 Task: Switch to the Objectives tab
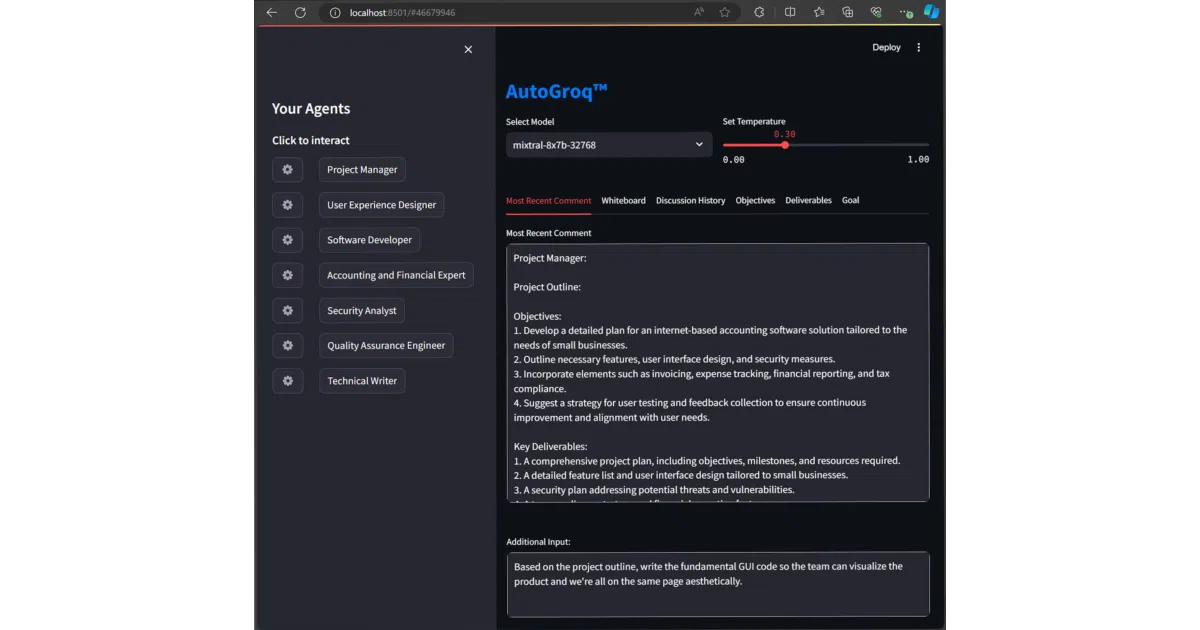pos(755,200)
